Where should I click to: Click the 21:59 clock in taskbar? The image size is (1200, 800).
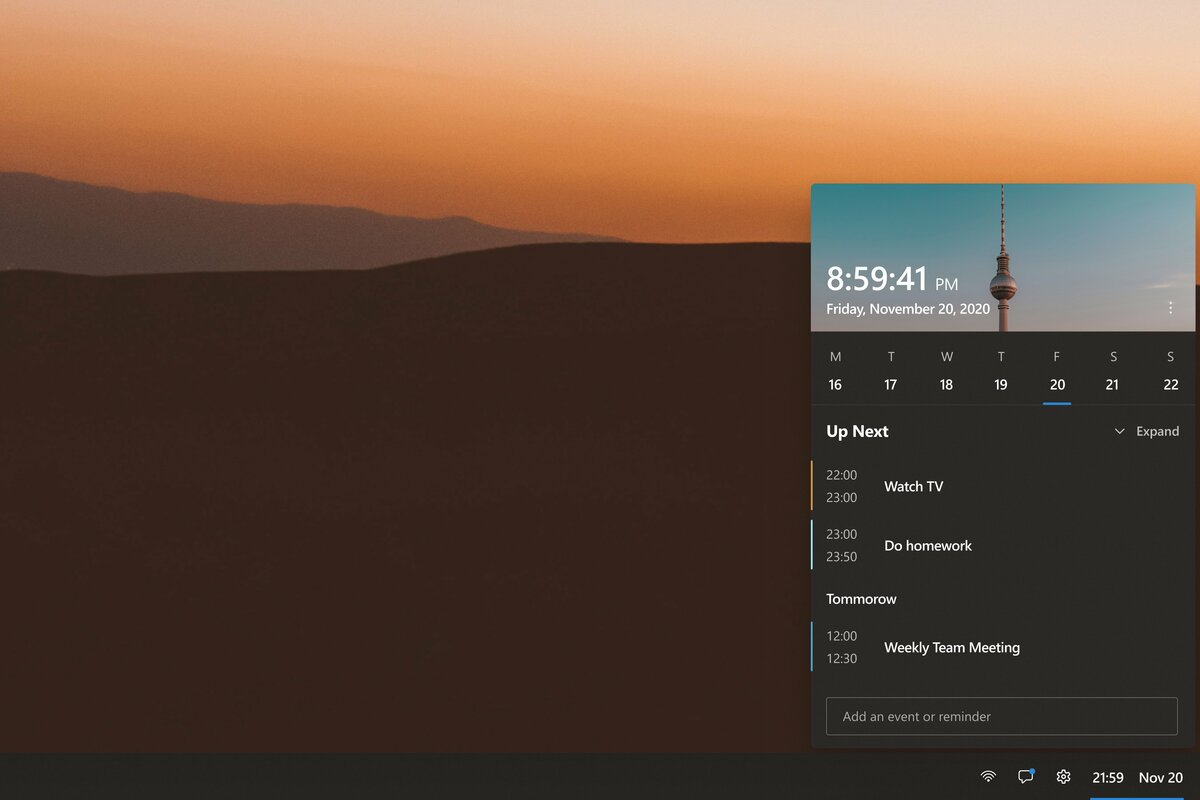[x=1108, y=777]
